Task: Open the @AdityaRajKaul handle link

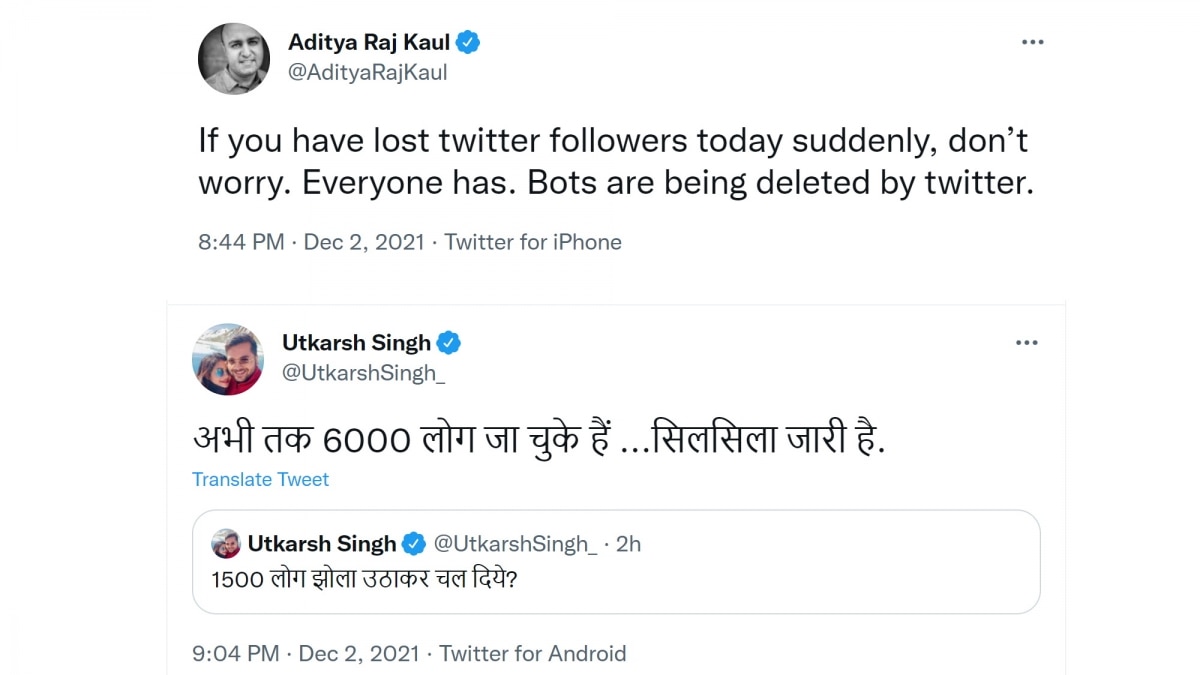Action: (367, 72)
